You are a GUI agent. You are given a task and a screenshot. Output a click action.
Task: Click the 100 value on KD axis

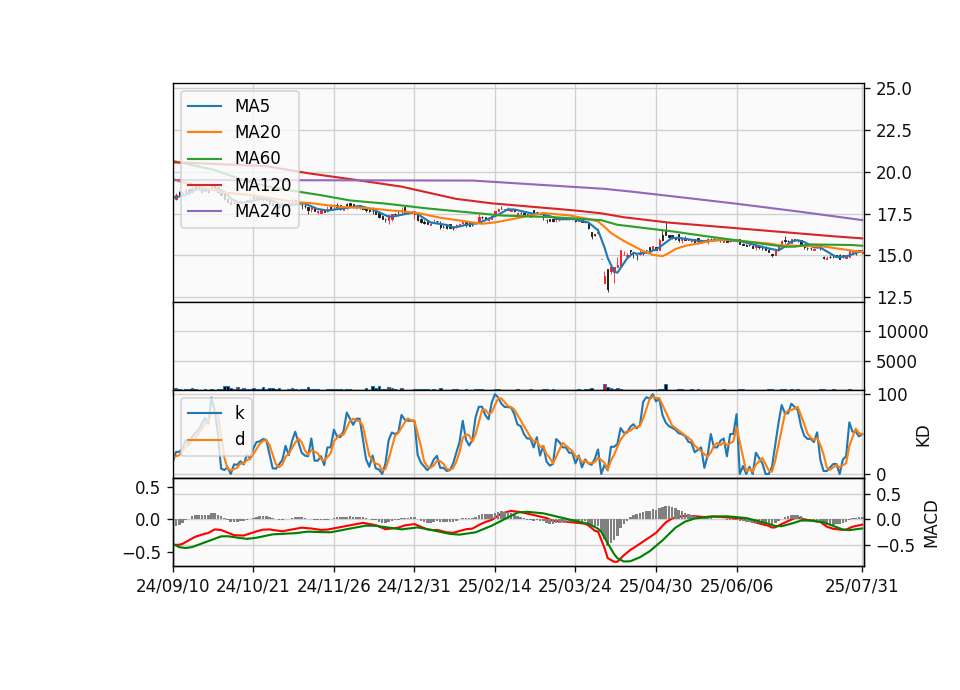[x=892, y=395]
